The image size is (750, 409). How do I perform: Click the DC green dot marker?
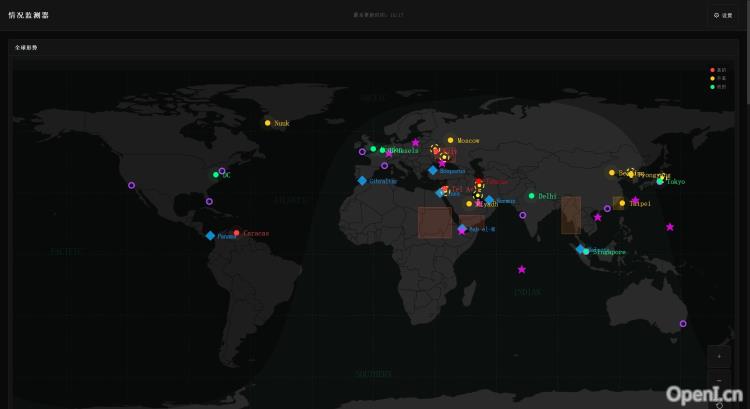click(216, 175)
